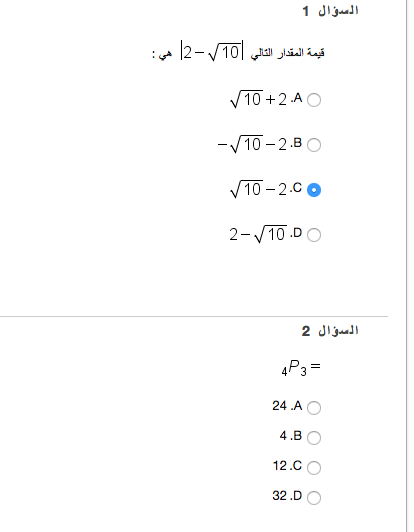The image size is (414, 532).
Task: Click the answer label 12 in question 2
Action: pyautogui.click(x=280, y=466)
